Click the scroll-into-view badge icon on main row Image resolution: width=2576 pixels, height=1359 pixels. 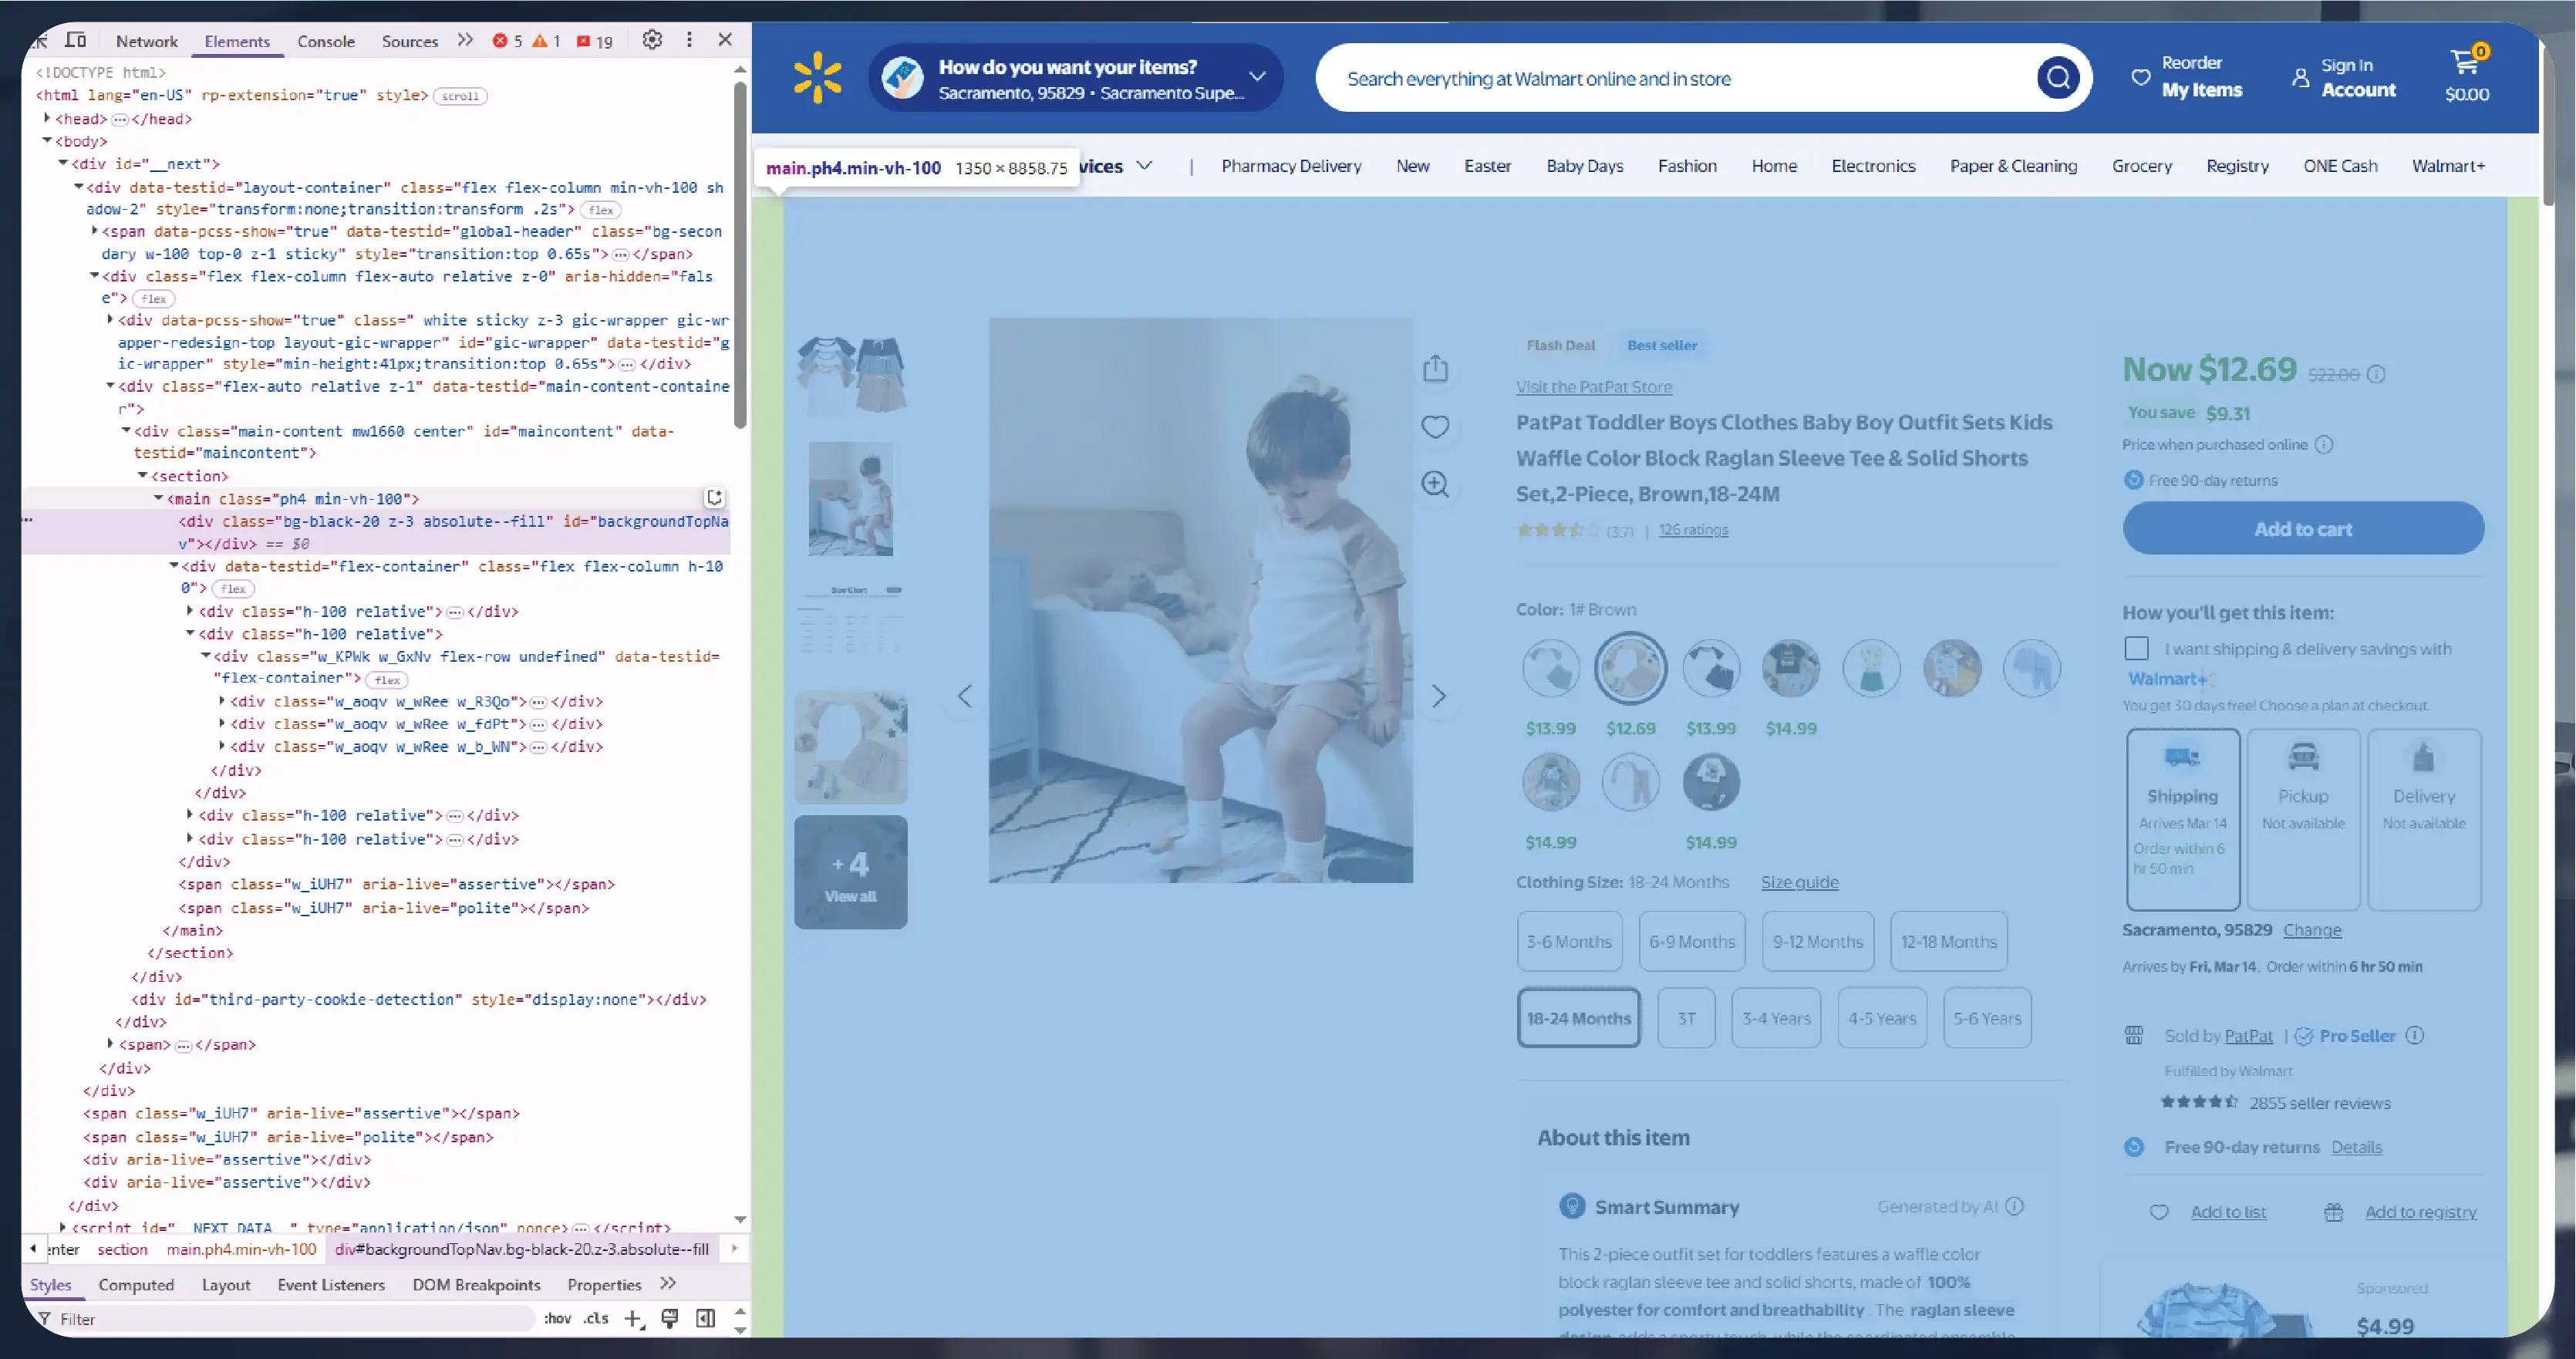coord(715,497)
